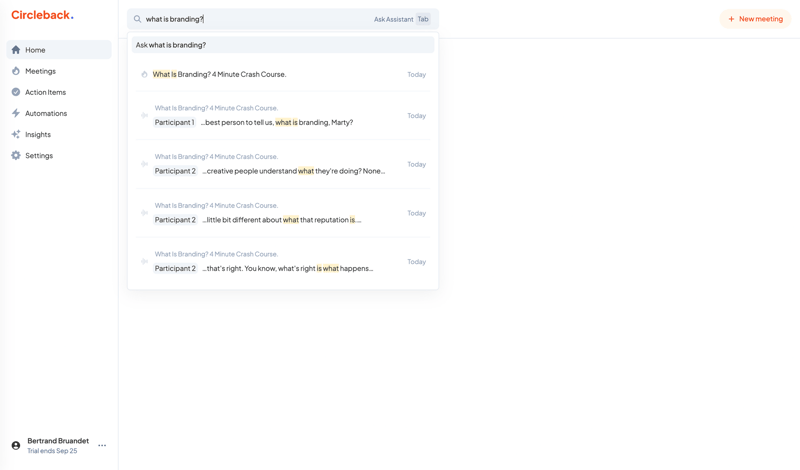Image resolution: width=800 pixels, height=470 pixels.
Task: Open Insights in sidebar
Action: [59, 134]
